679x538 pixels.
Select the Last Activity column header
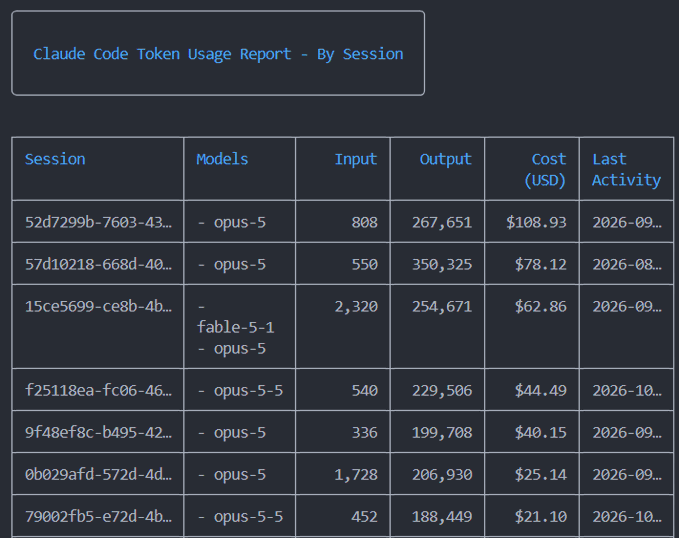point(626,169)
